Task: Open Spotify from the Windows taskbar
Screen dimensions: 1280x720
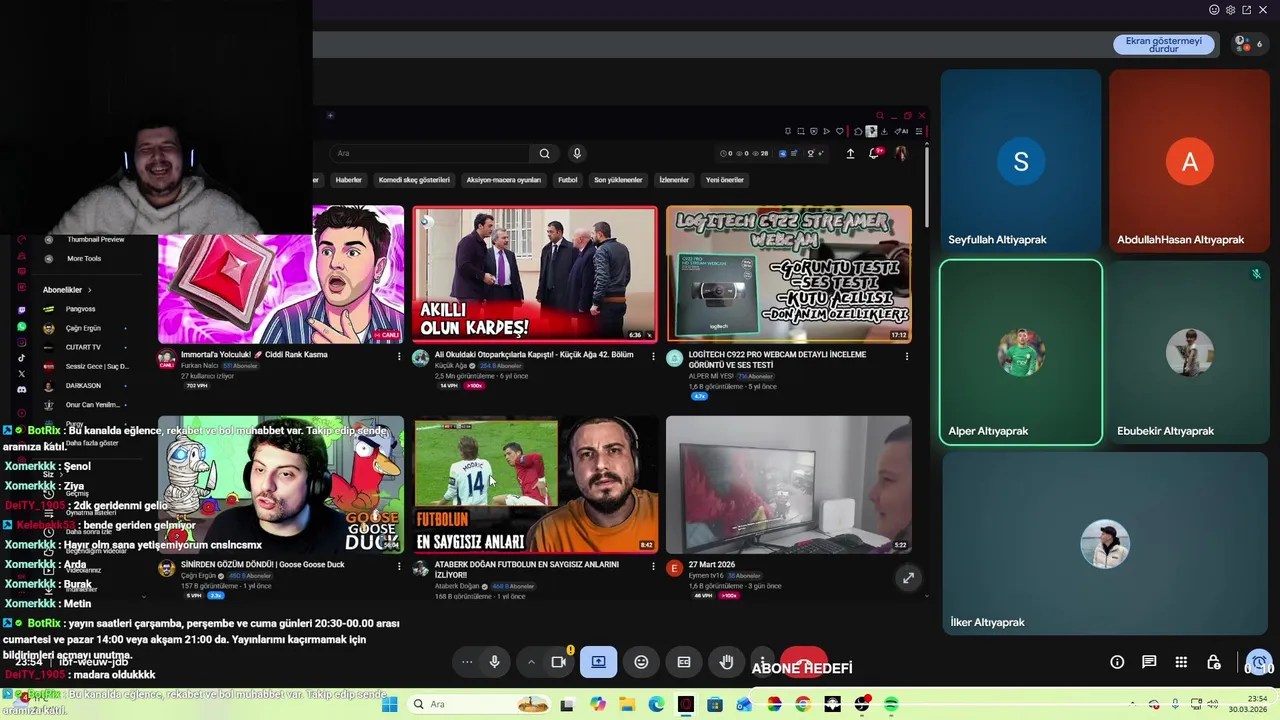Action: point(891,704)
